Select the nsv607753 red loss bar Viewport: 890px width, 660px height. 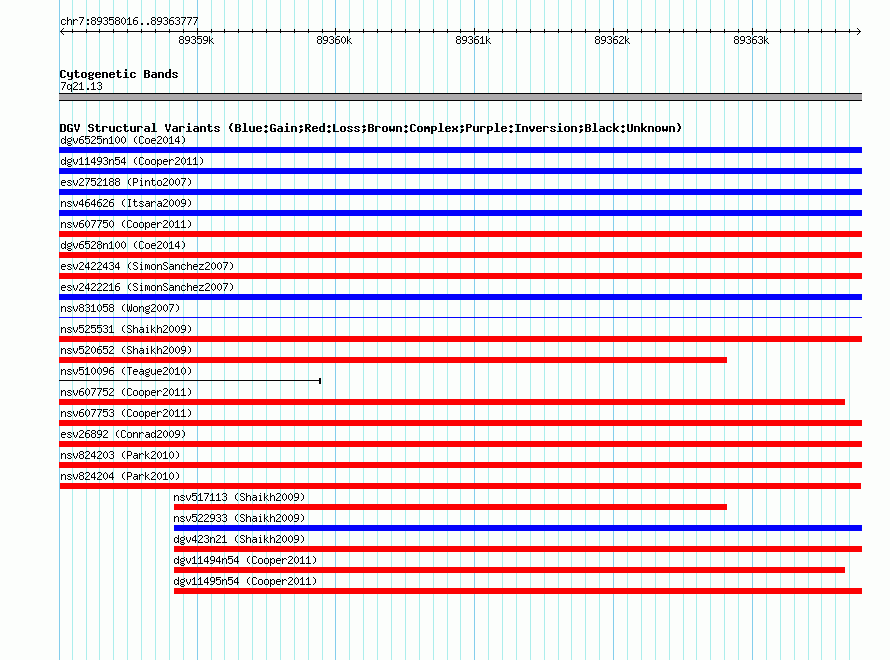(x=460, y=423)
